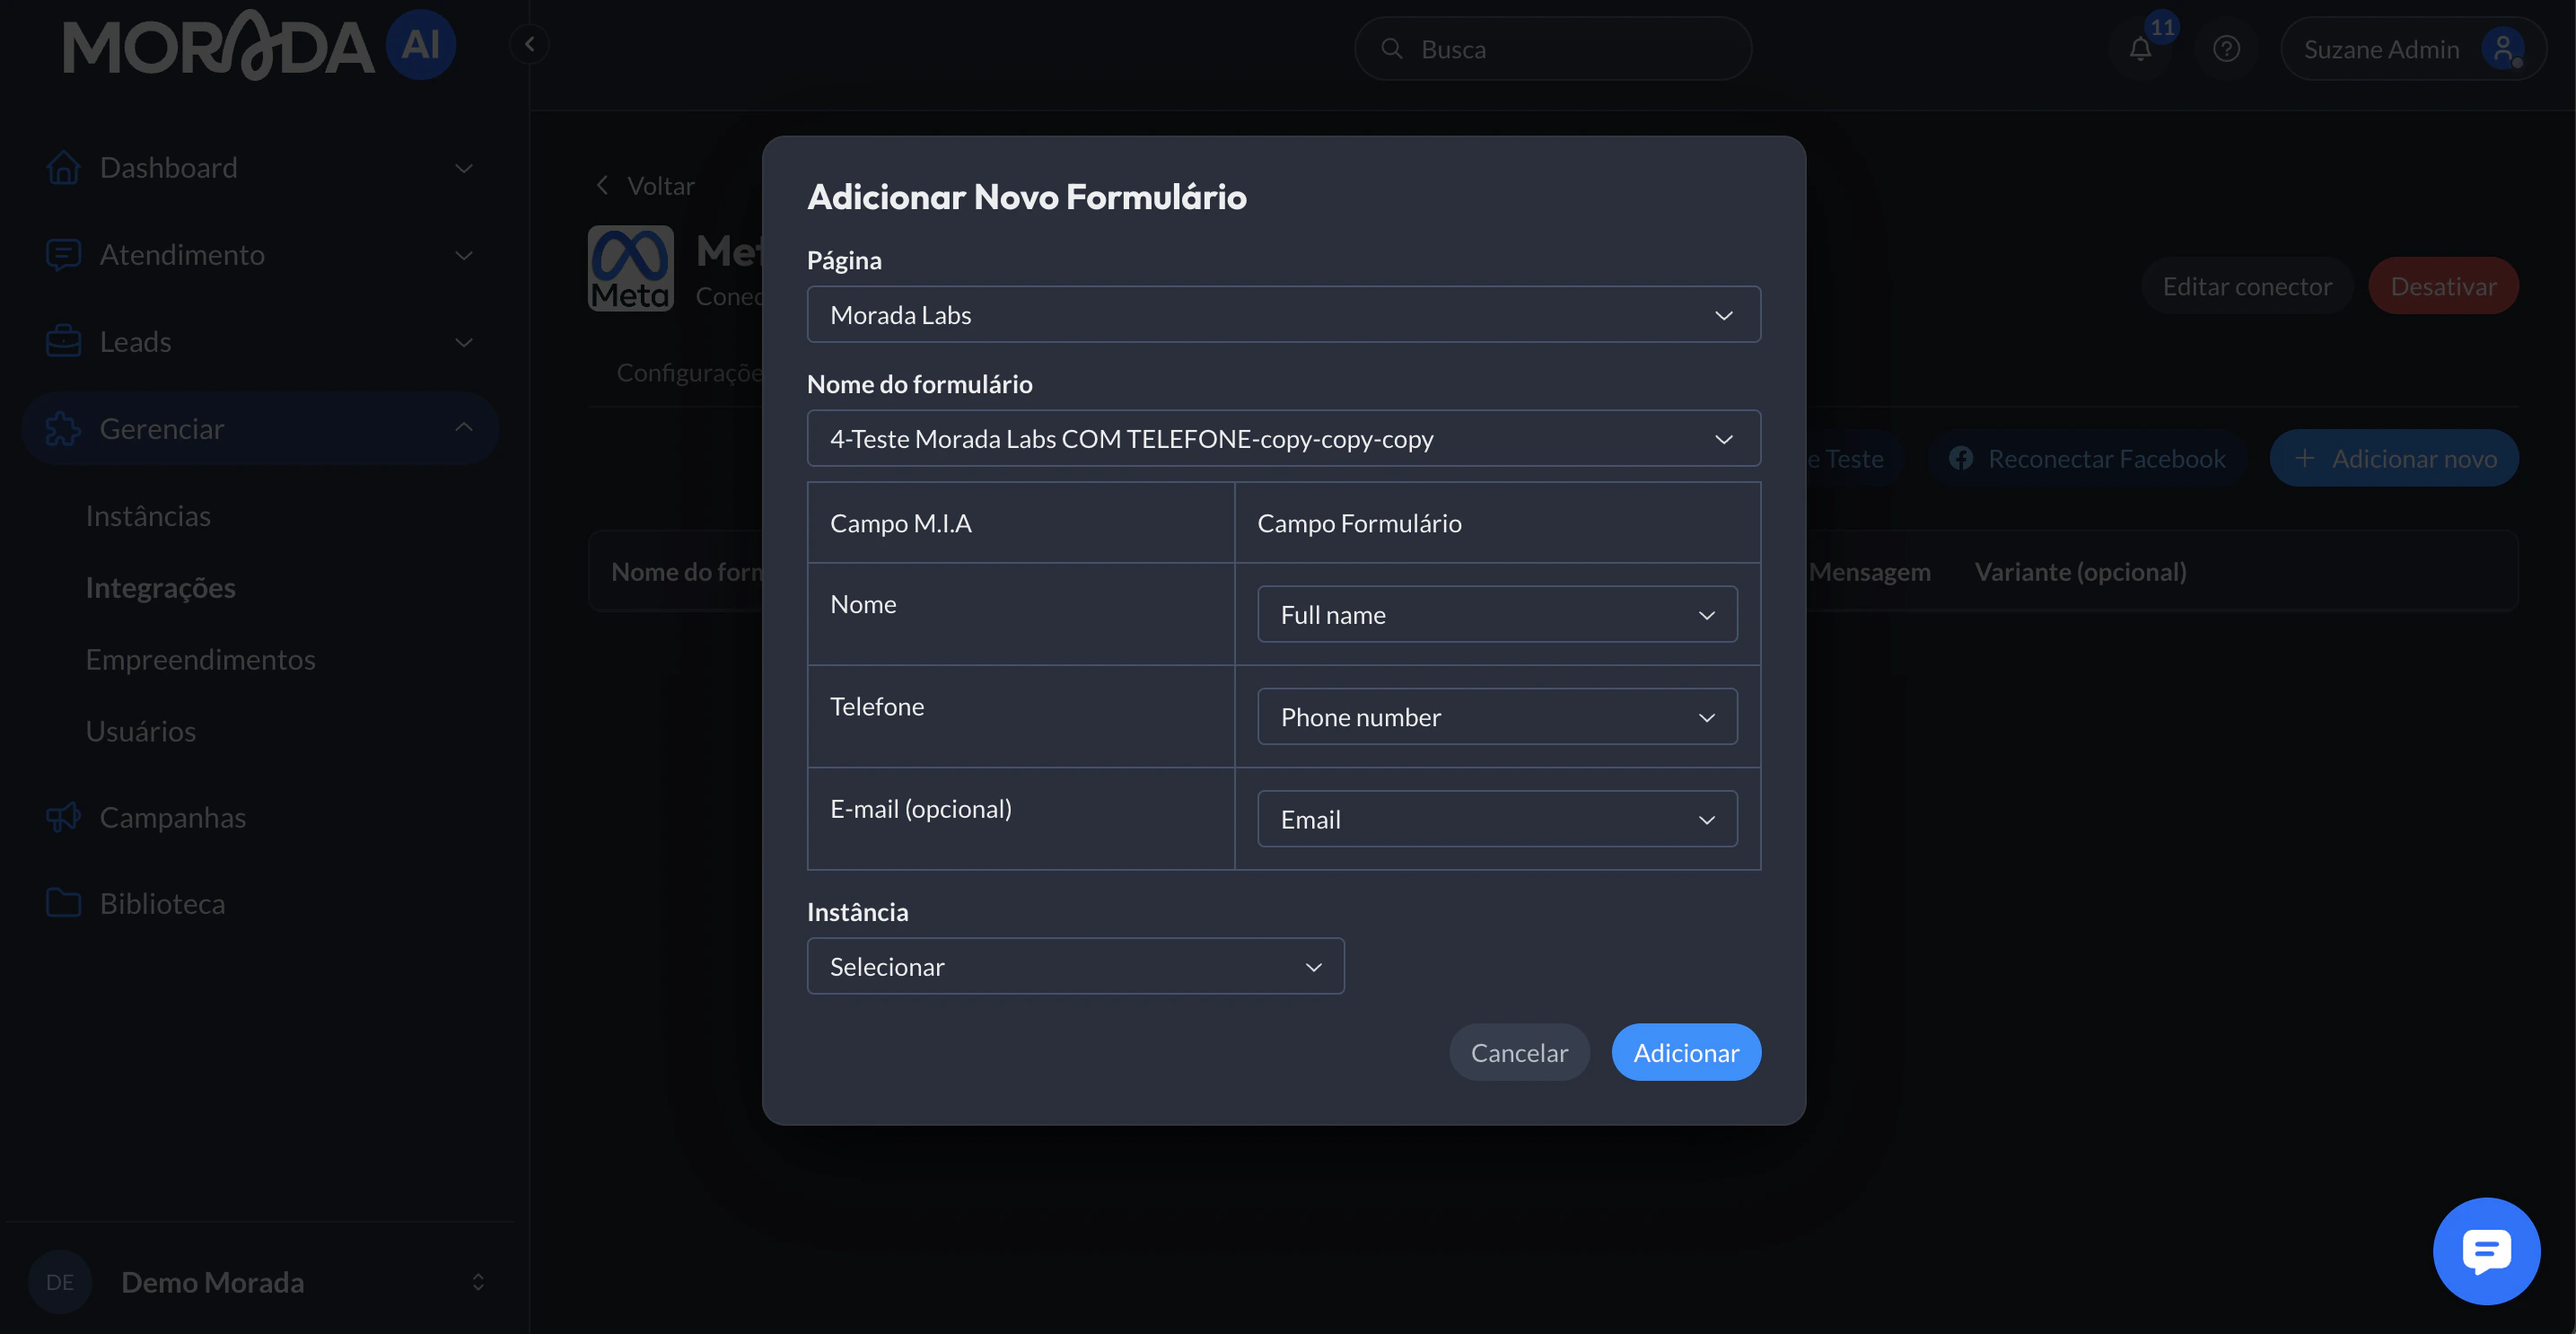Open the chat support bubble icon
2576x1334 pixels.
tap(2485, 1250)
